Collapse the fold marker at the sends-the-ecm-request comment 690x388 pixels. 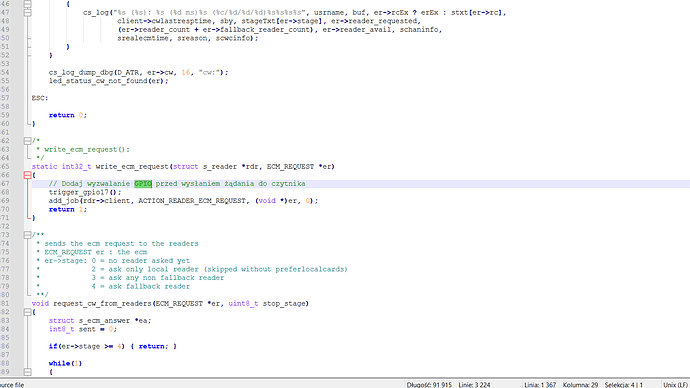pos(27,235)
